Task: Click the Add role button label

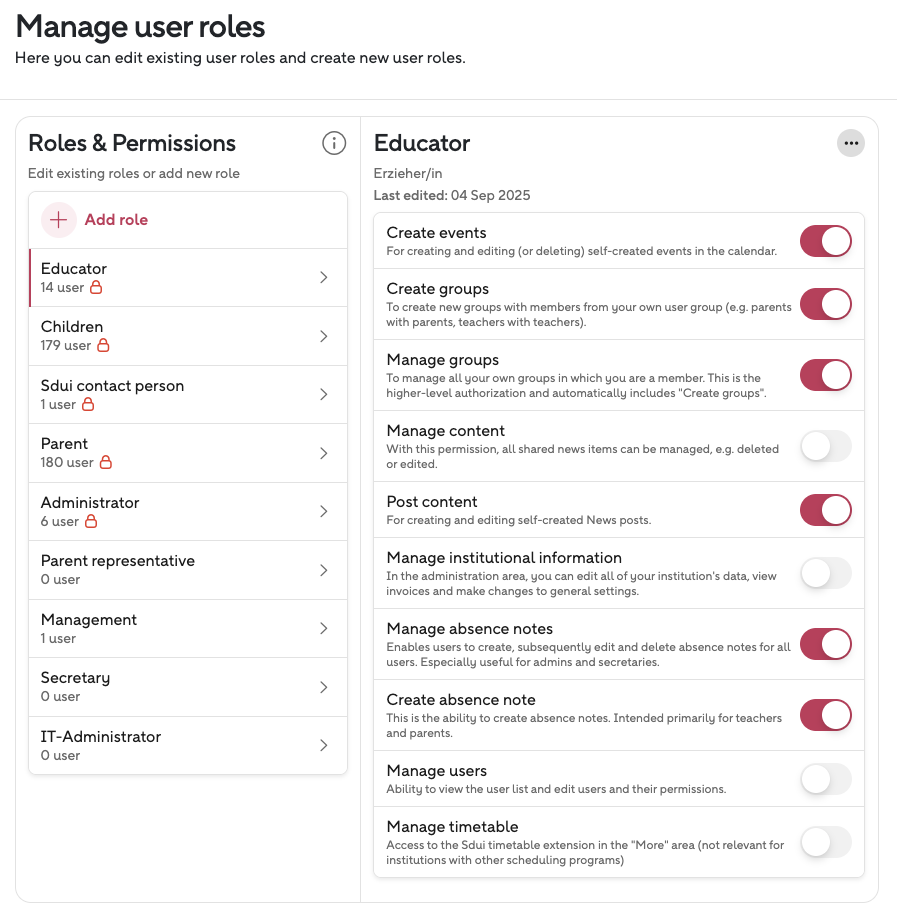Action: point(116,220)
